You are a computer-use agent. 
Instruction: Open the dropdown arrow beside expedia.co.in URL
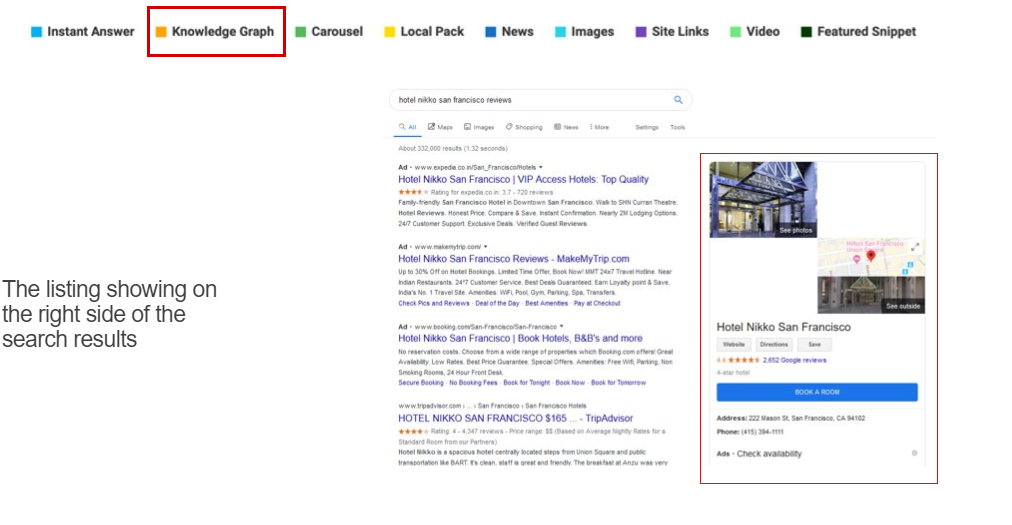(541, 167)
